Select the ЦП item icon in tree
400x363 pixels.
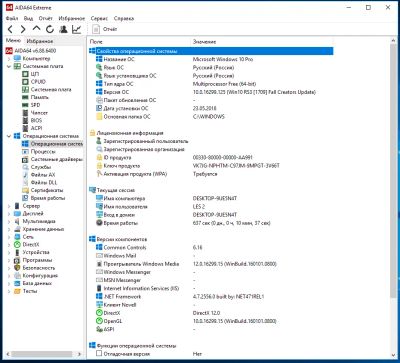pos(25,74)
